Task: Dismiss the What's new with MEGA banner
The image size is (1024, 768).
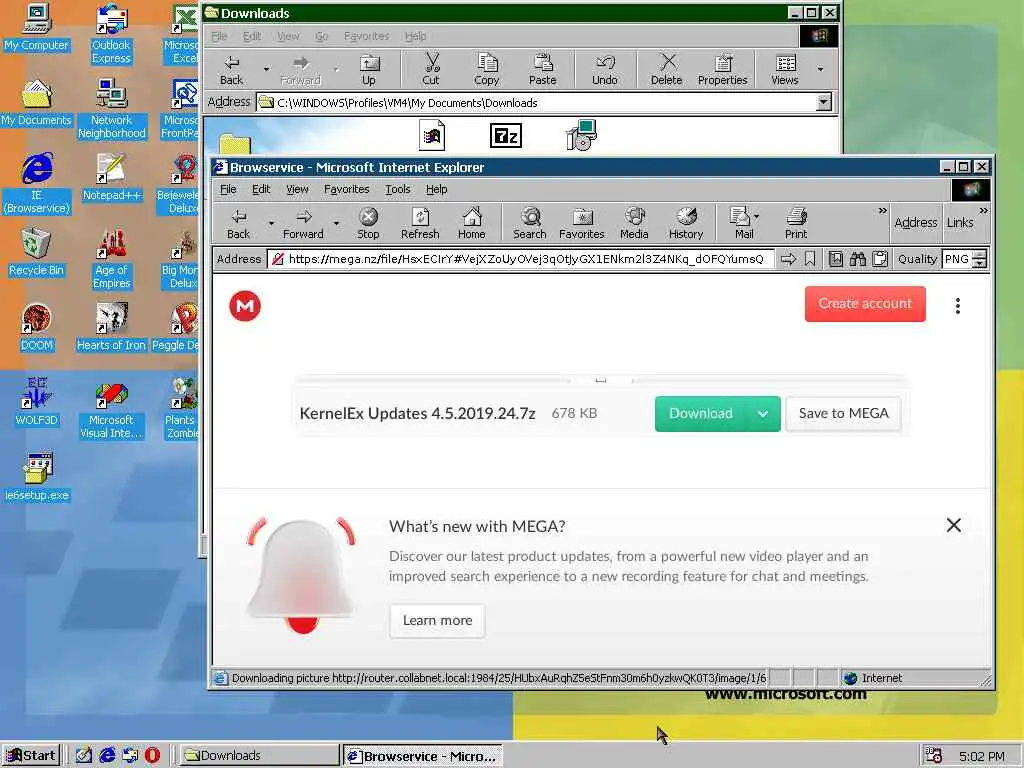Action: (953, 525)
